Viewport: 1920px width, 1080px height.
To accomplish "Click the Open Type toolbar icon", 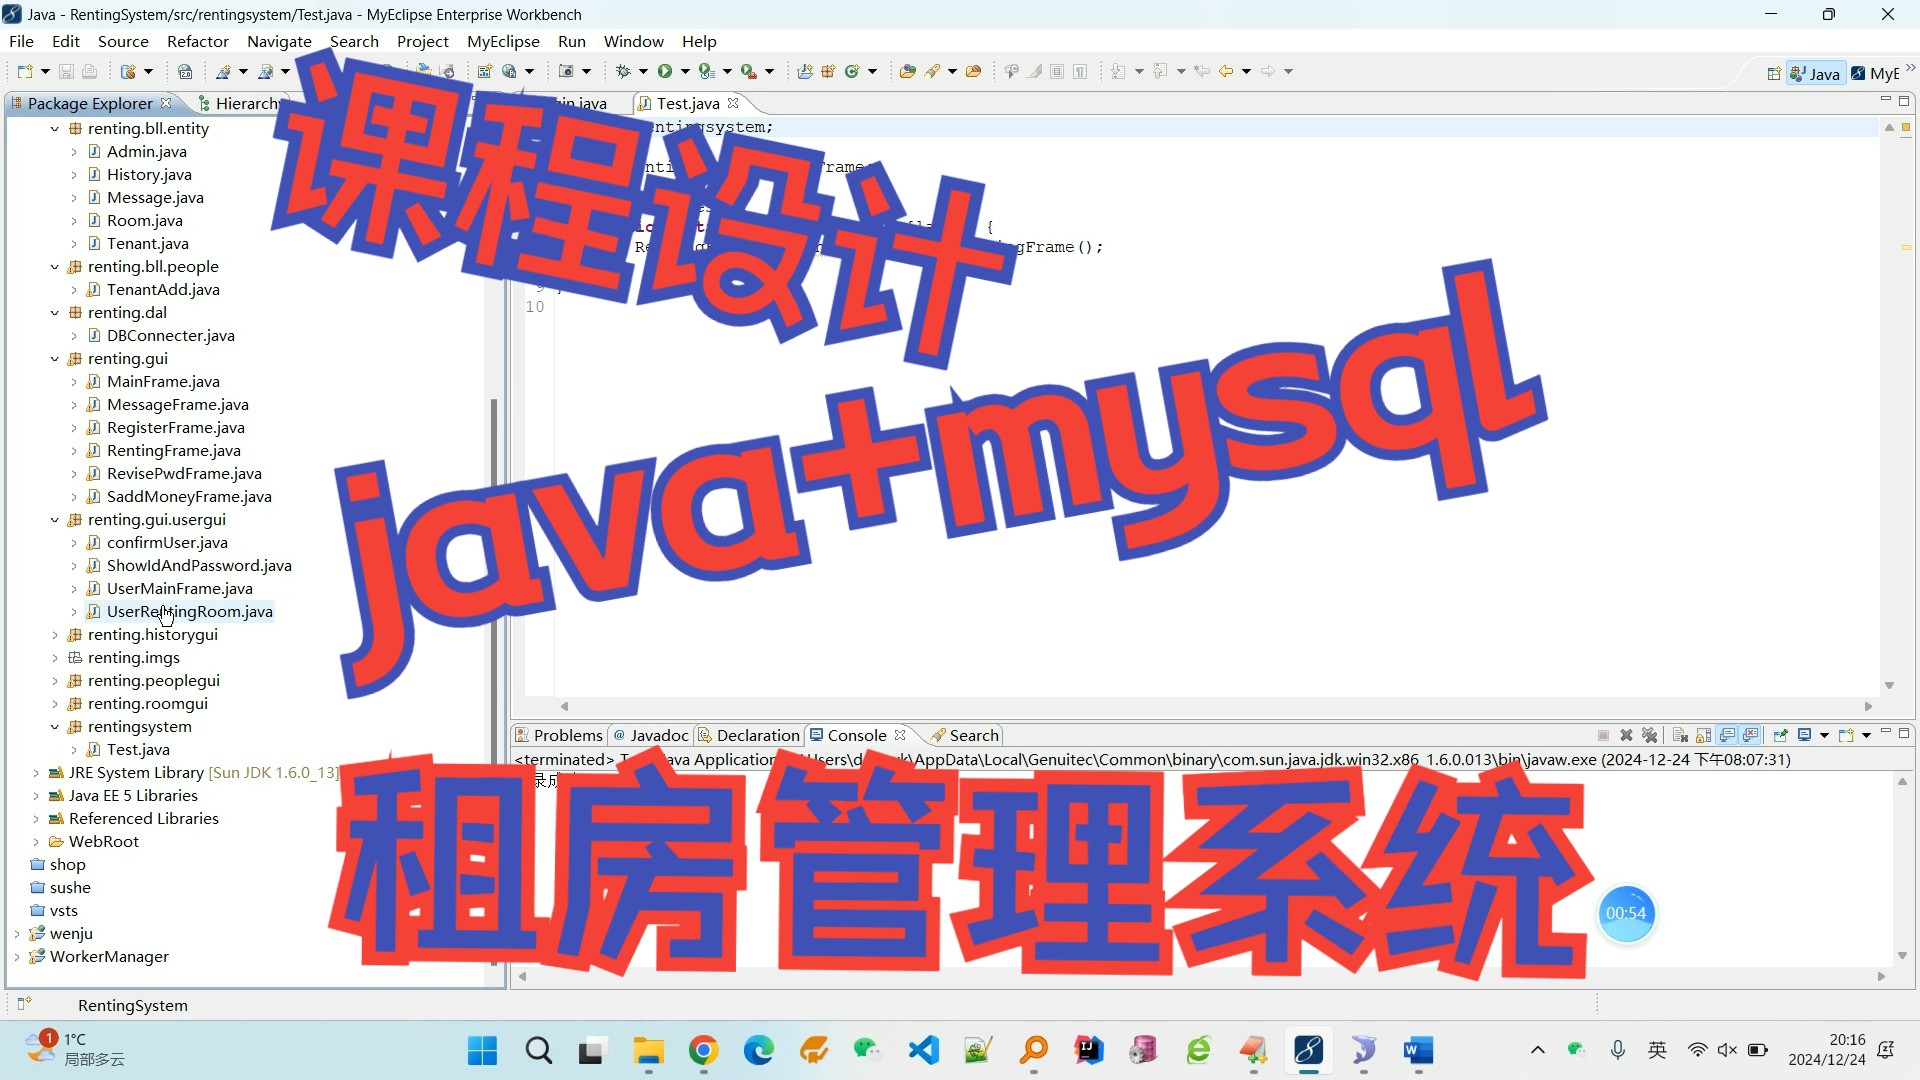I will [x=907, y=71].
